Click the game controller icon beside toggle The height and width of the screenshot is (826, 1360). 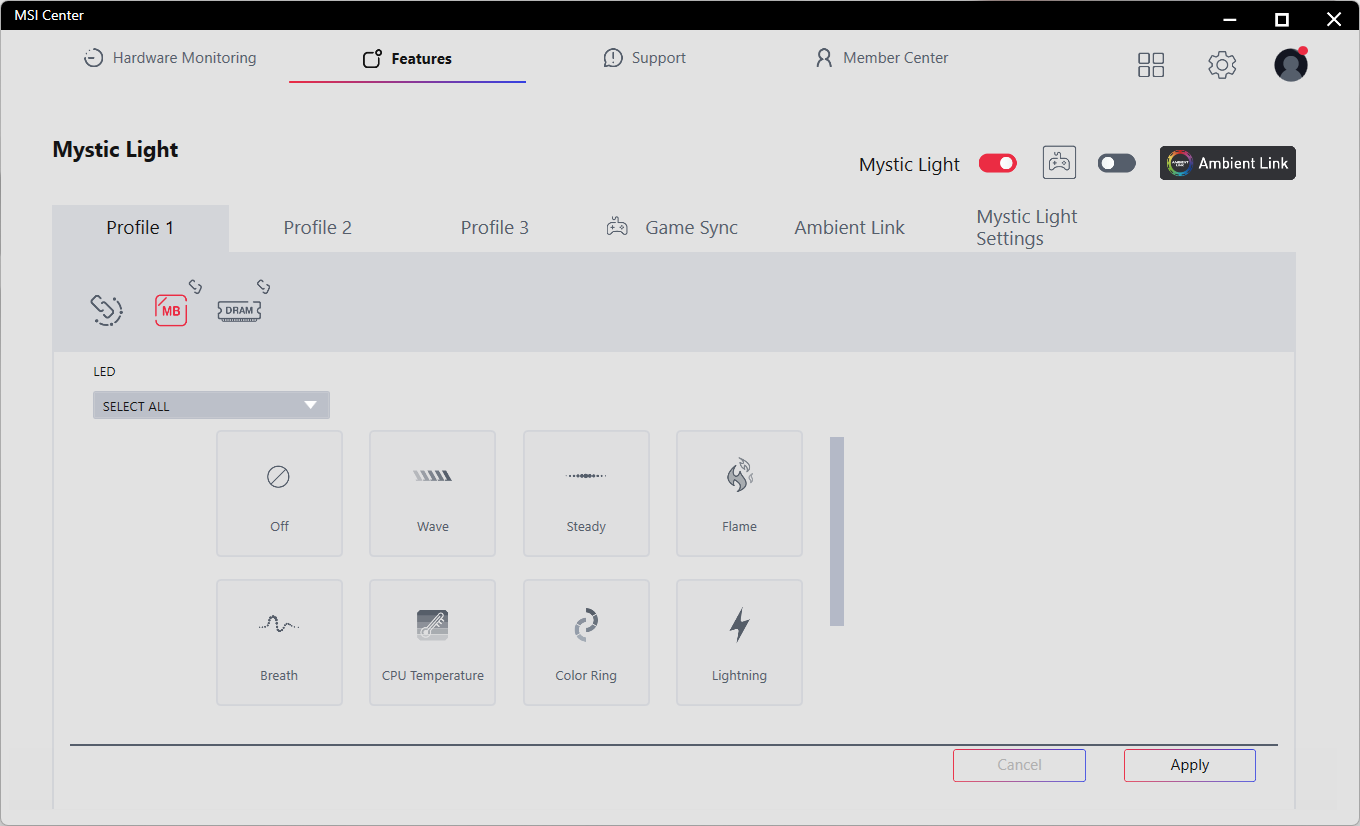pyautogui.click(x=1059, y=162)
